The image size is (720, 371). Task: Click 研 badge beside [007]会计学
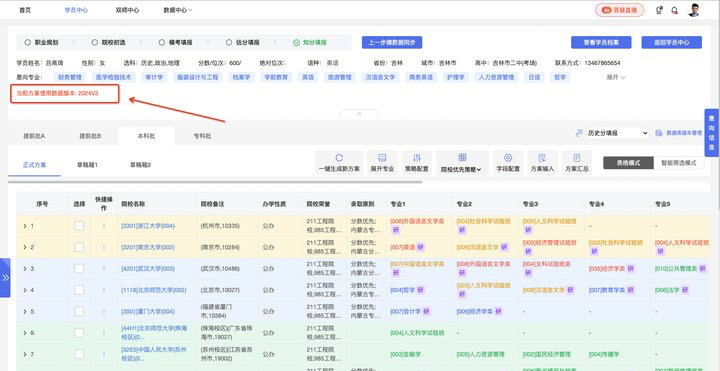coord(427,311)
